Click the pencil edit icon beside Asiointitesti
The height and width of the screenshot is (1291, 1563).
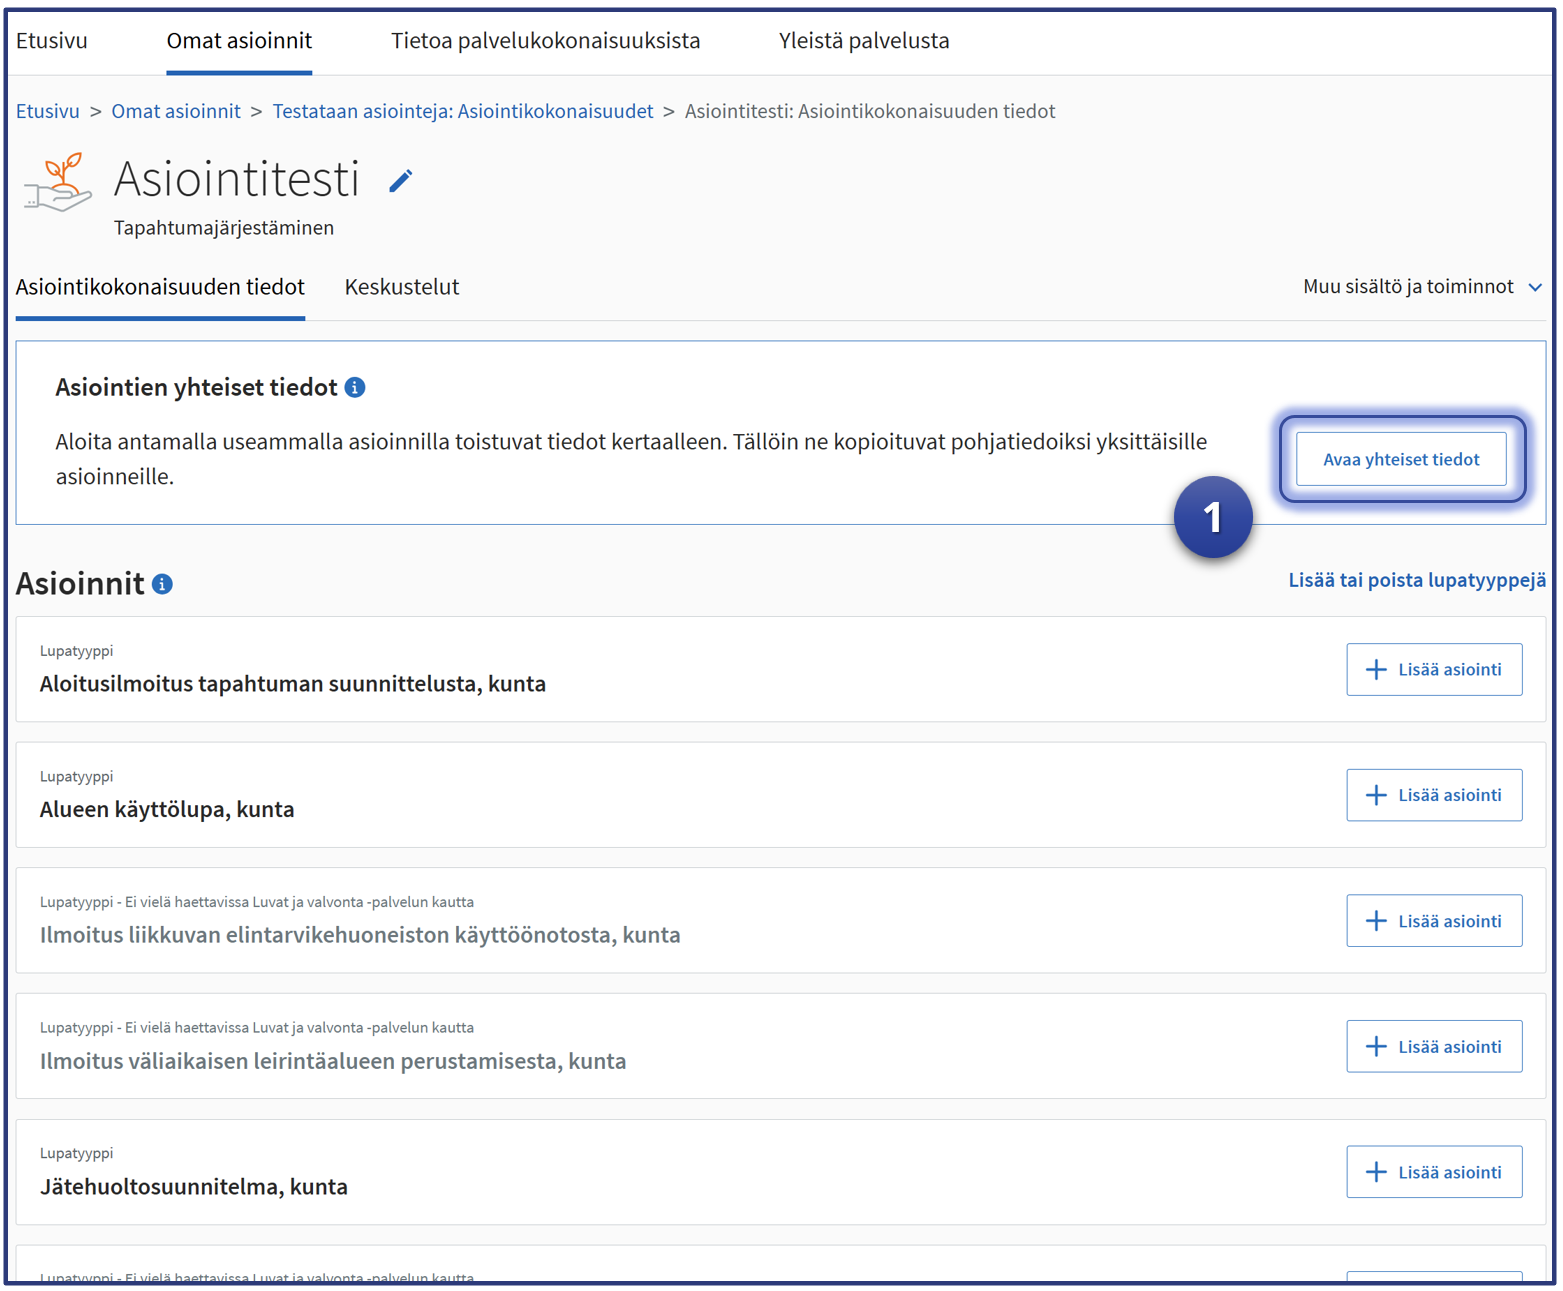click(400, 181)
